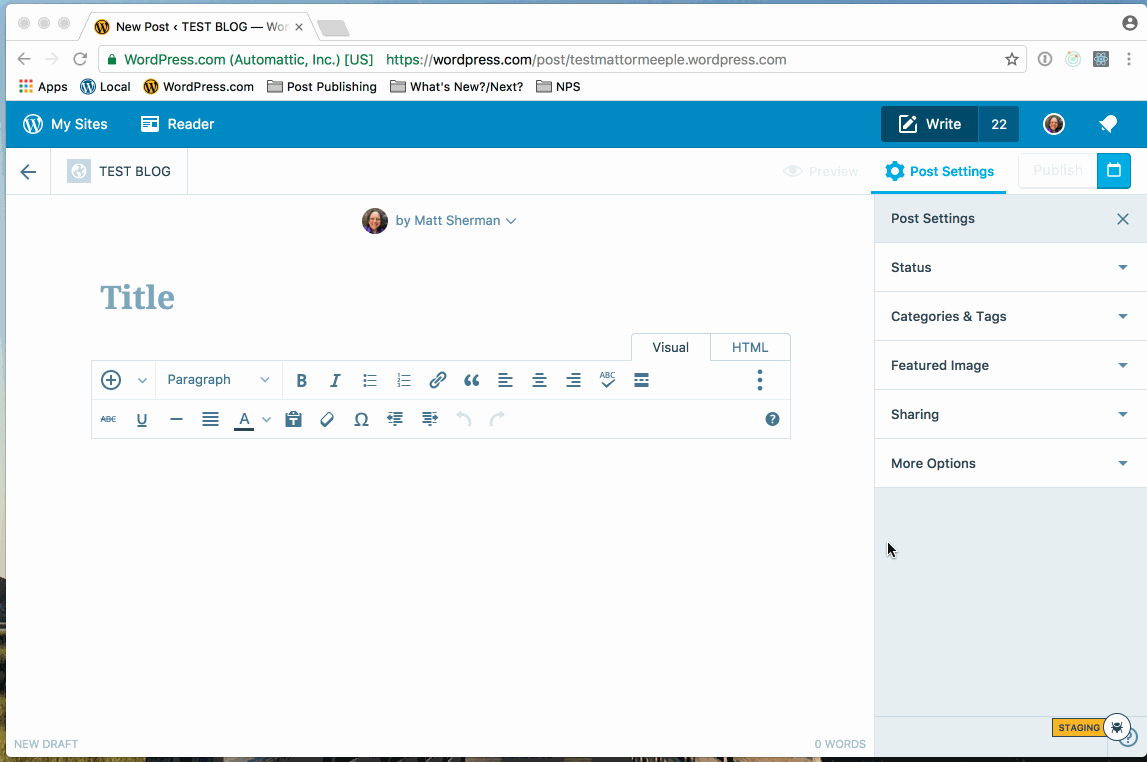
Task: Toggle paste as text
Action: [293, 419]
